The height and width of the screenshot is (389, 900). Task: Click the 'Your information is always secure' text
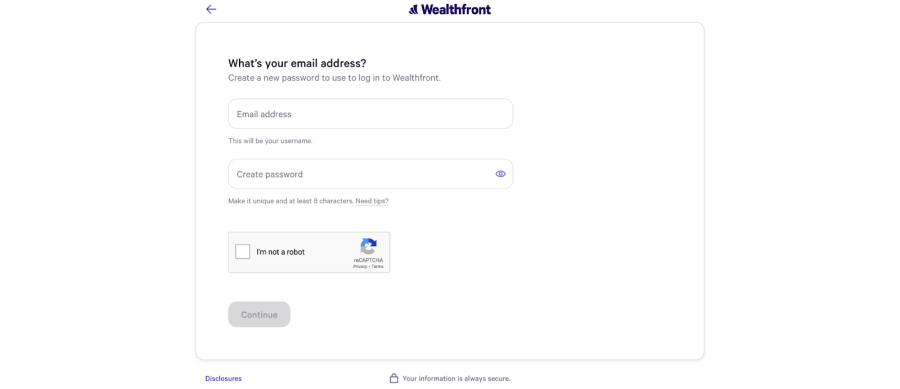[x=456, y=379]
